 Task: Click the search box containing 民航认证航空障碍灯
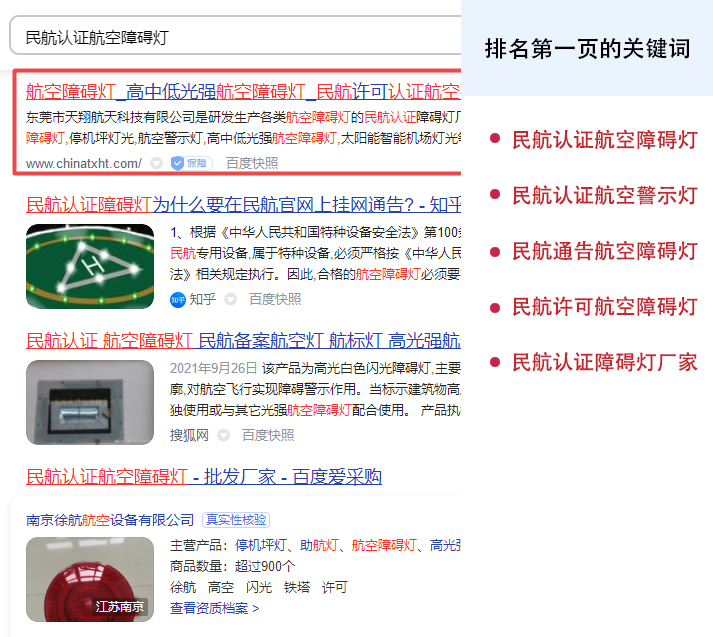tap(236, 36)
